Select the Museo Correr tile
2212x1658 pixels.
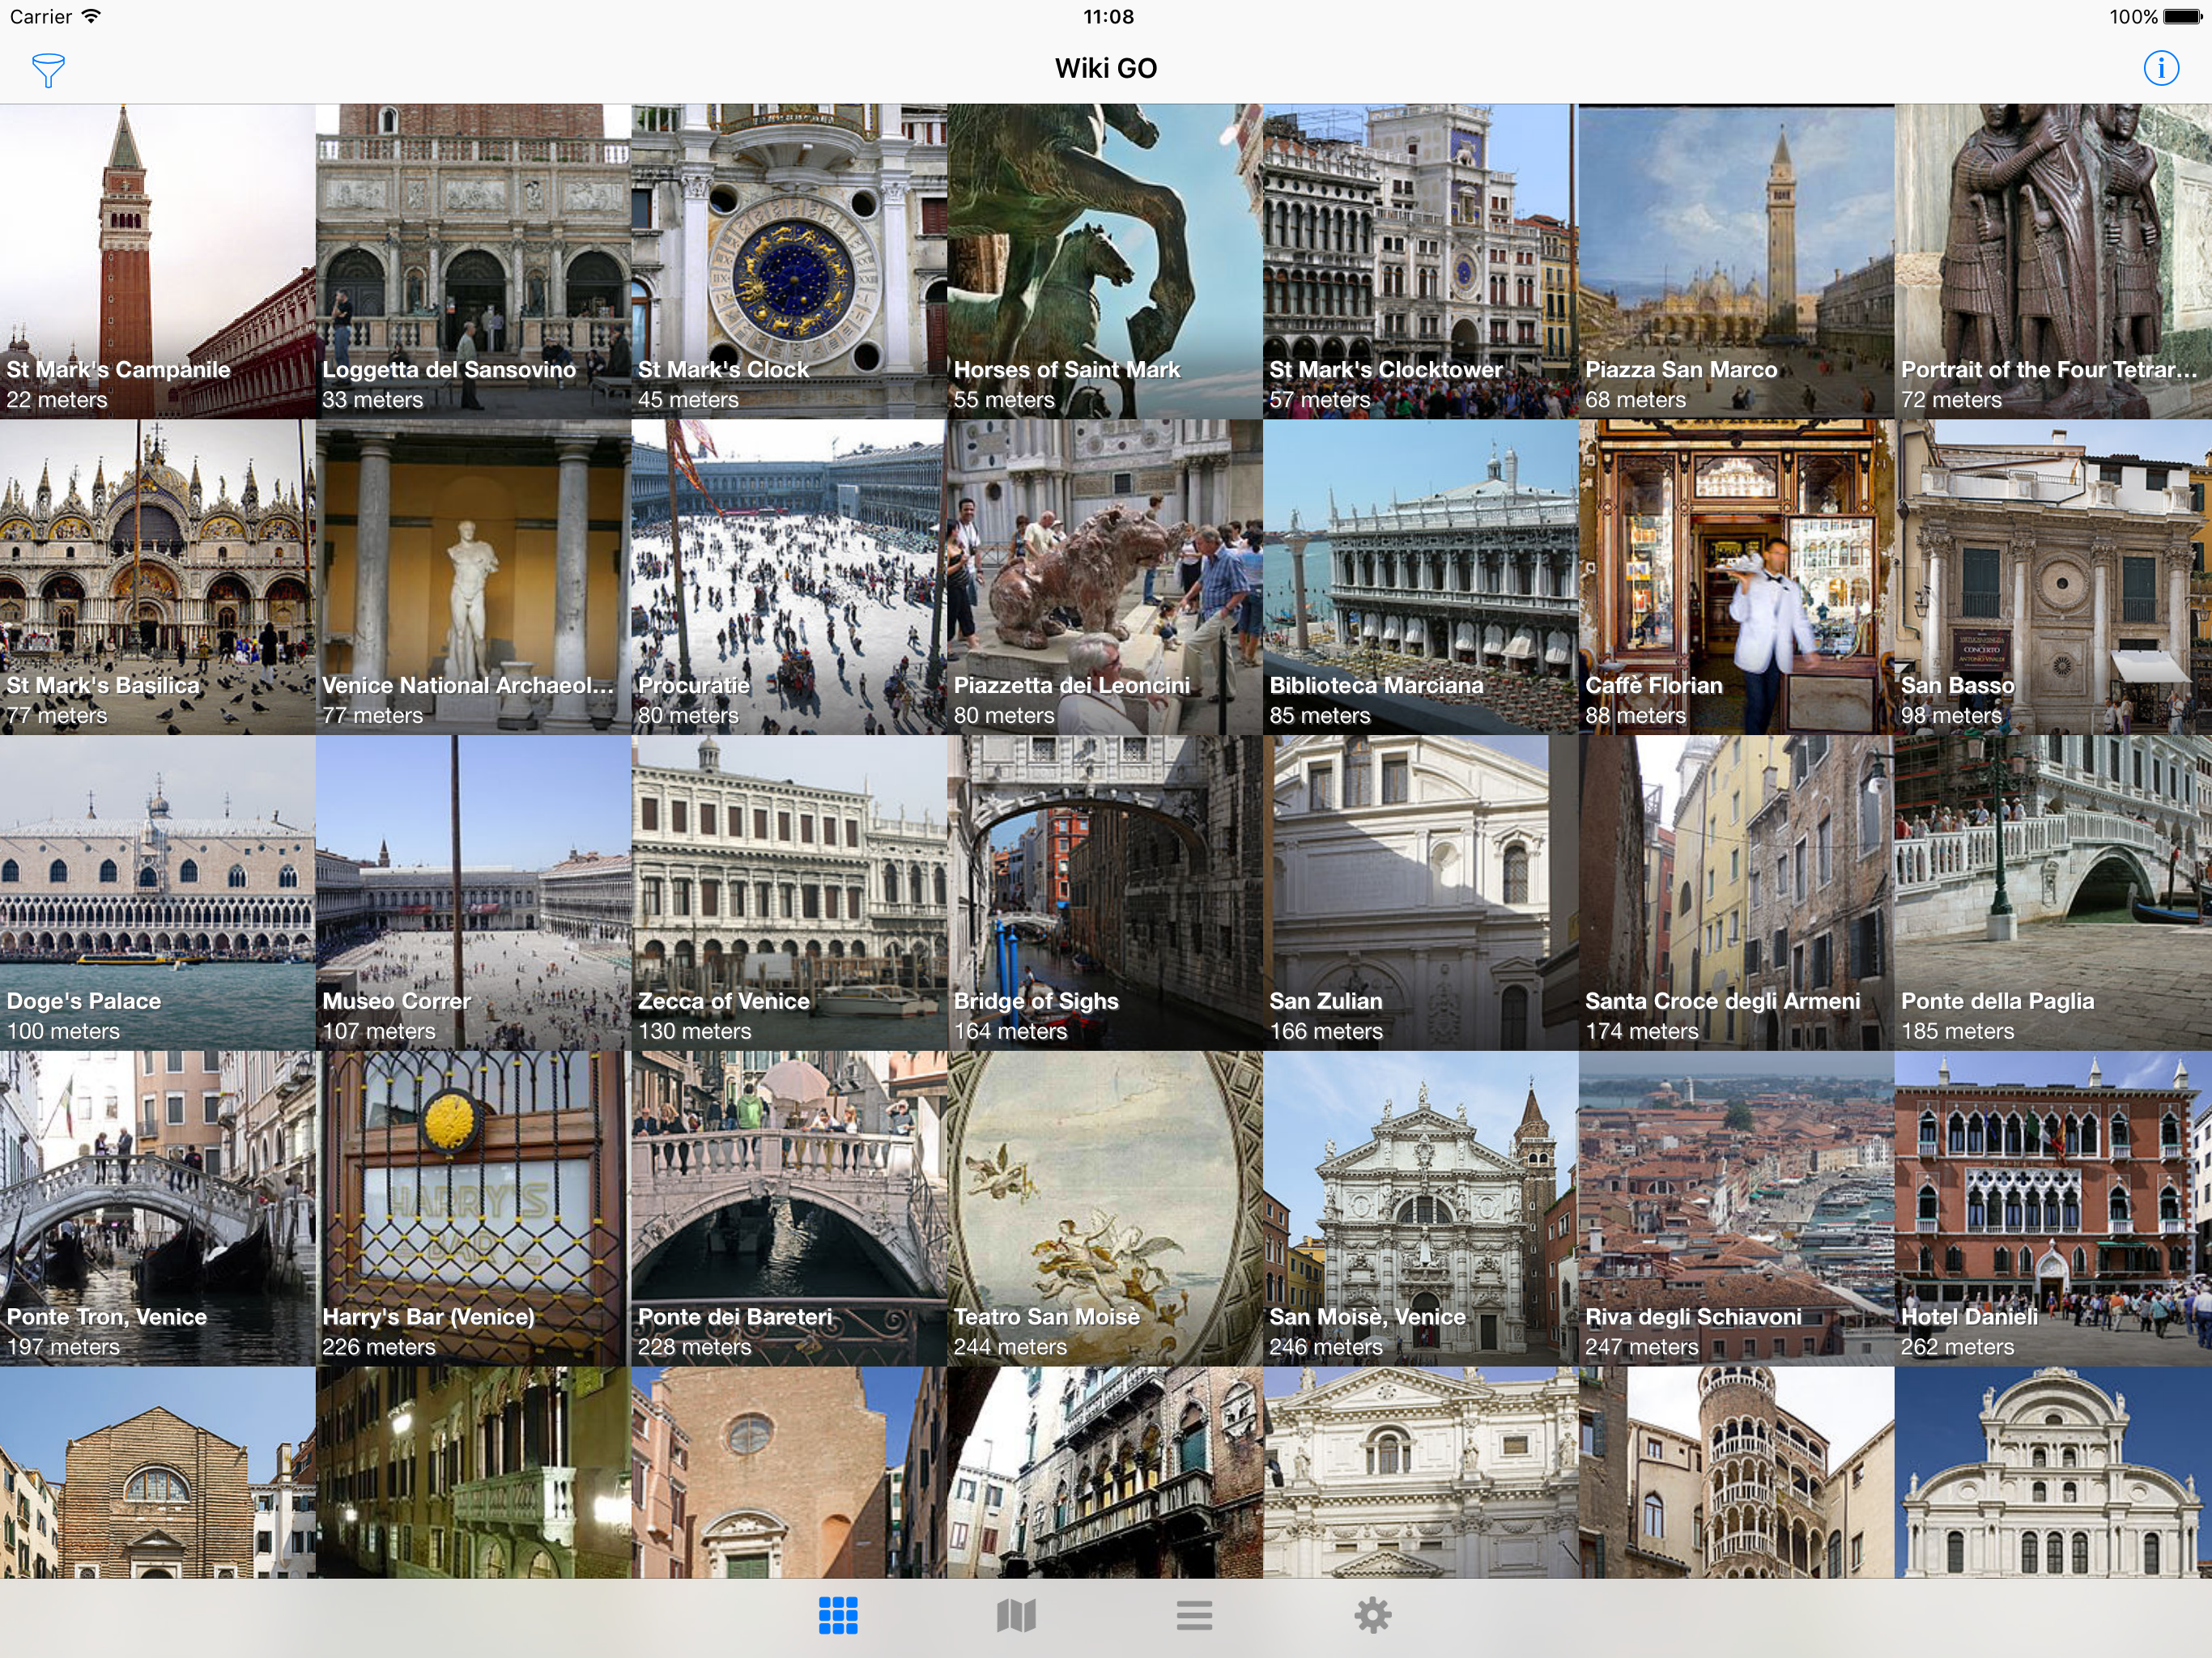click(473, 893)
